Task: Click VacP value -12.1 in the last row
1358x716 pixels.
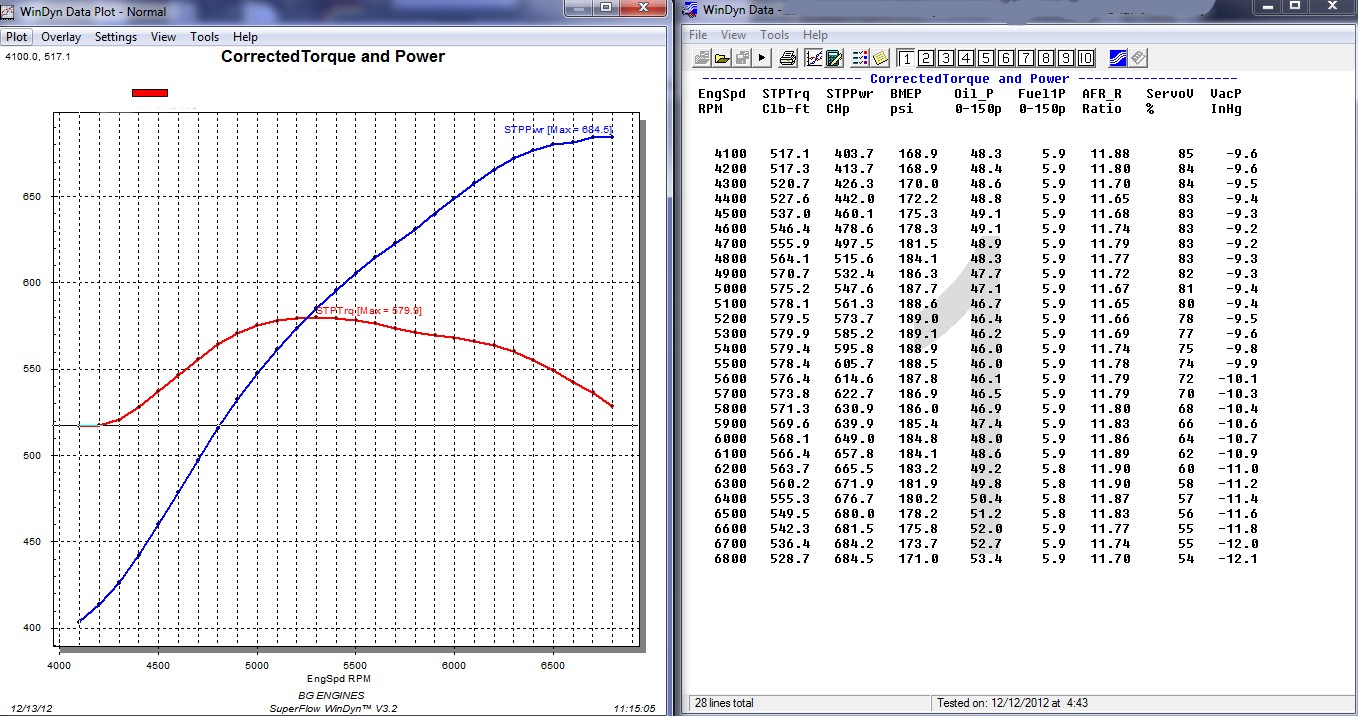Action: [1239, 559]
